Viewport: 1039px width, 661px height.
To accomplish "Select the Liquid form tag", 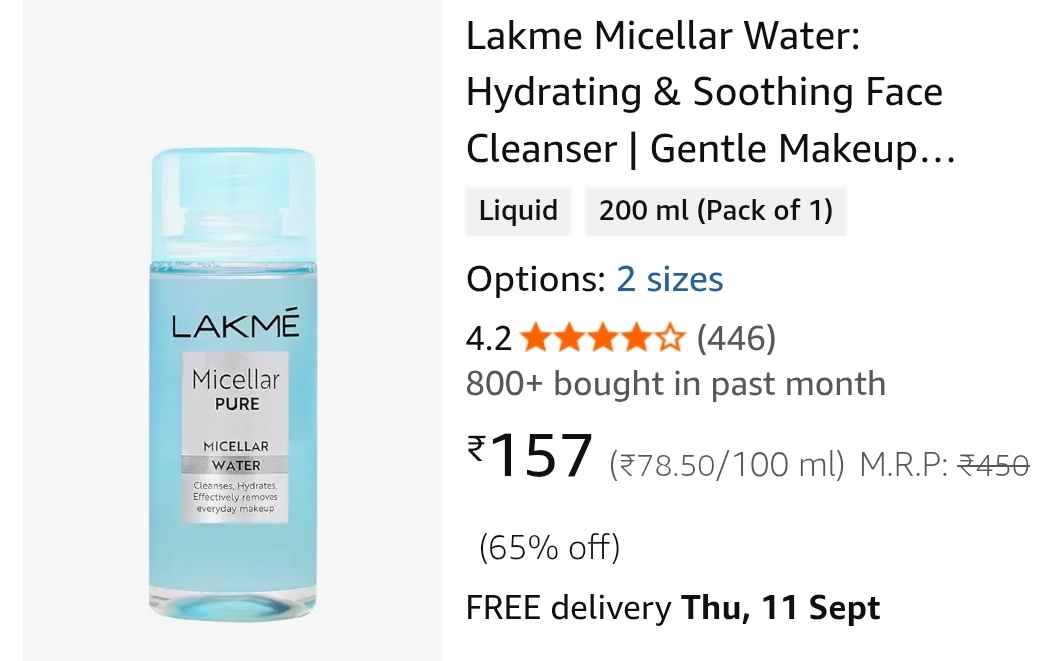I will (518, 211).
